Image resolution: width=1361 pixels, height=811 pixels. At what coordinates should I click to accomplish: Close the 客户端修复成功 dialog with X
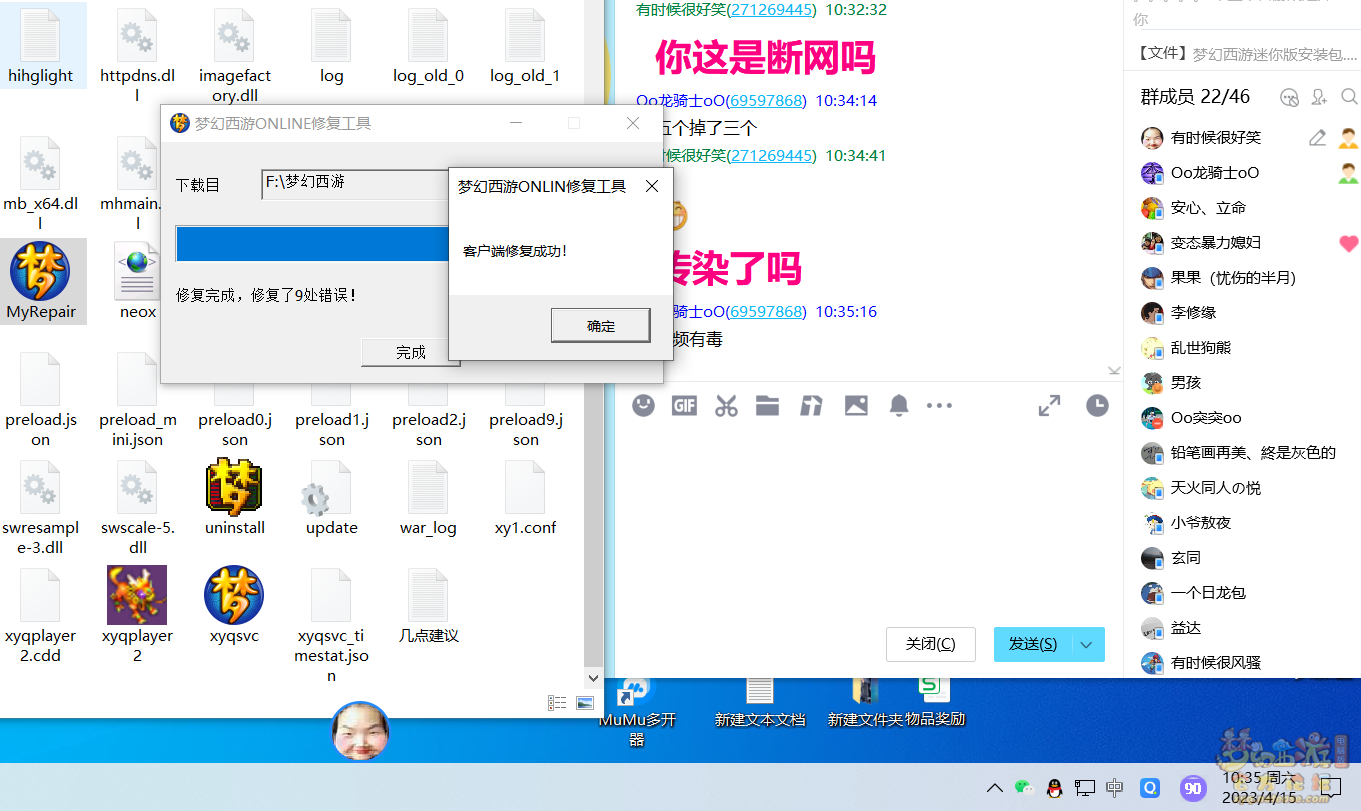652,186
